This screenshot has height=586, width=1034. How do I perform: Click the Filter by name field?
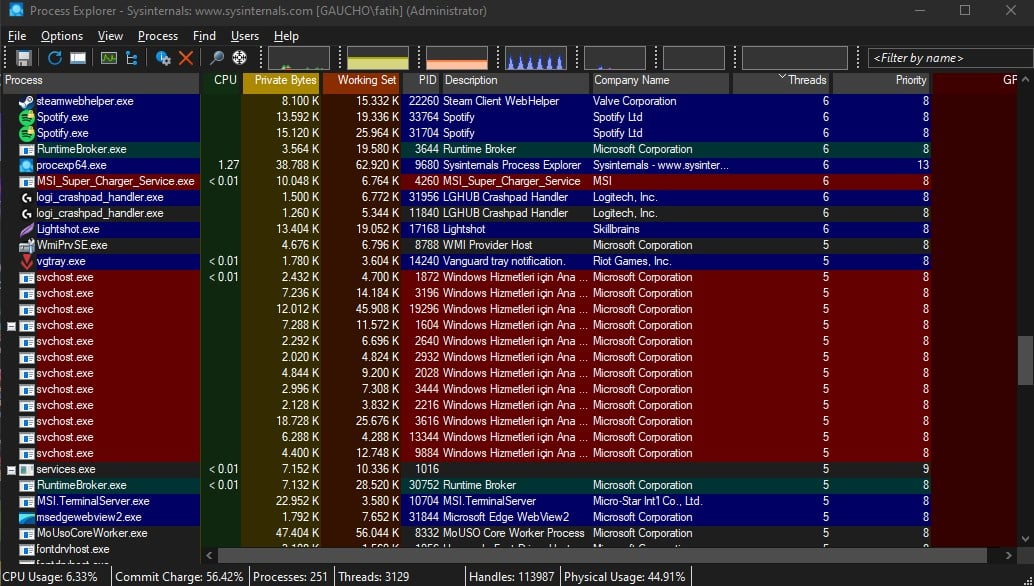click(x=950, y=58)
